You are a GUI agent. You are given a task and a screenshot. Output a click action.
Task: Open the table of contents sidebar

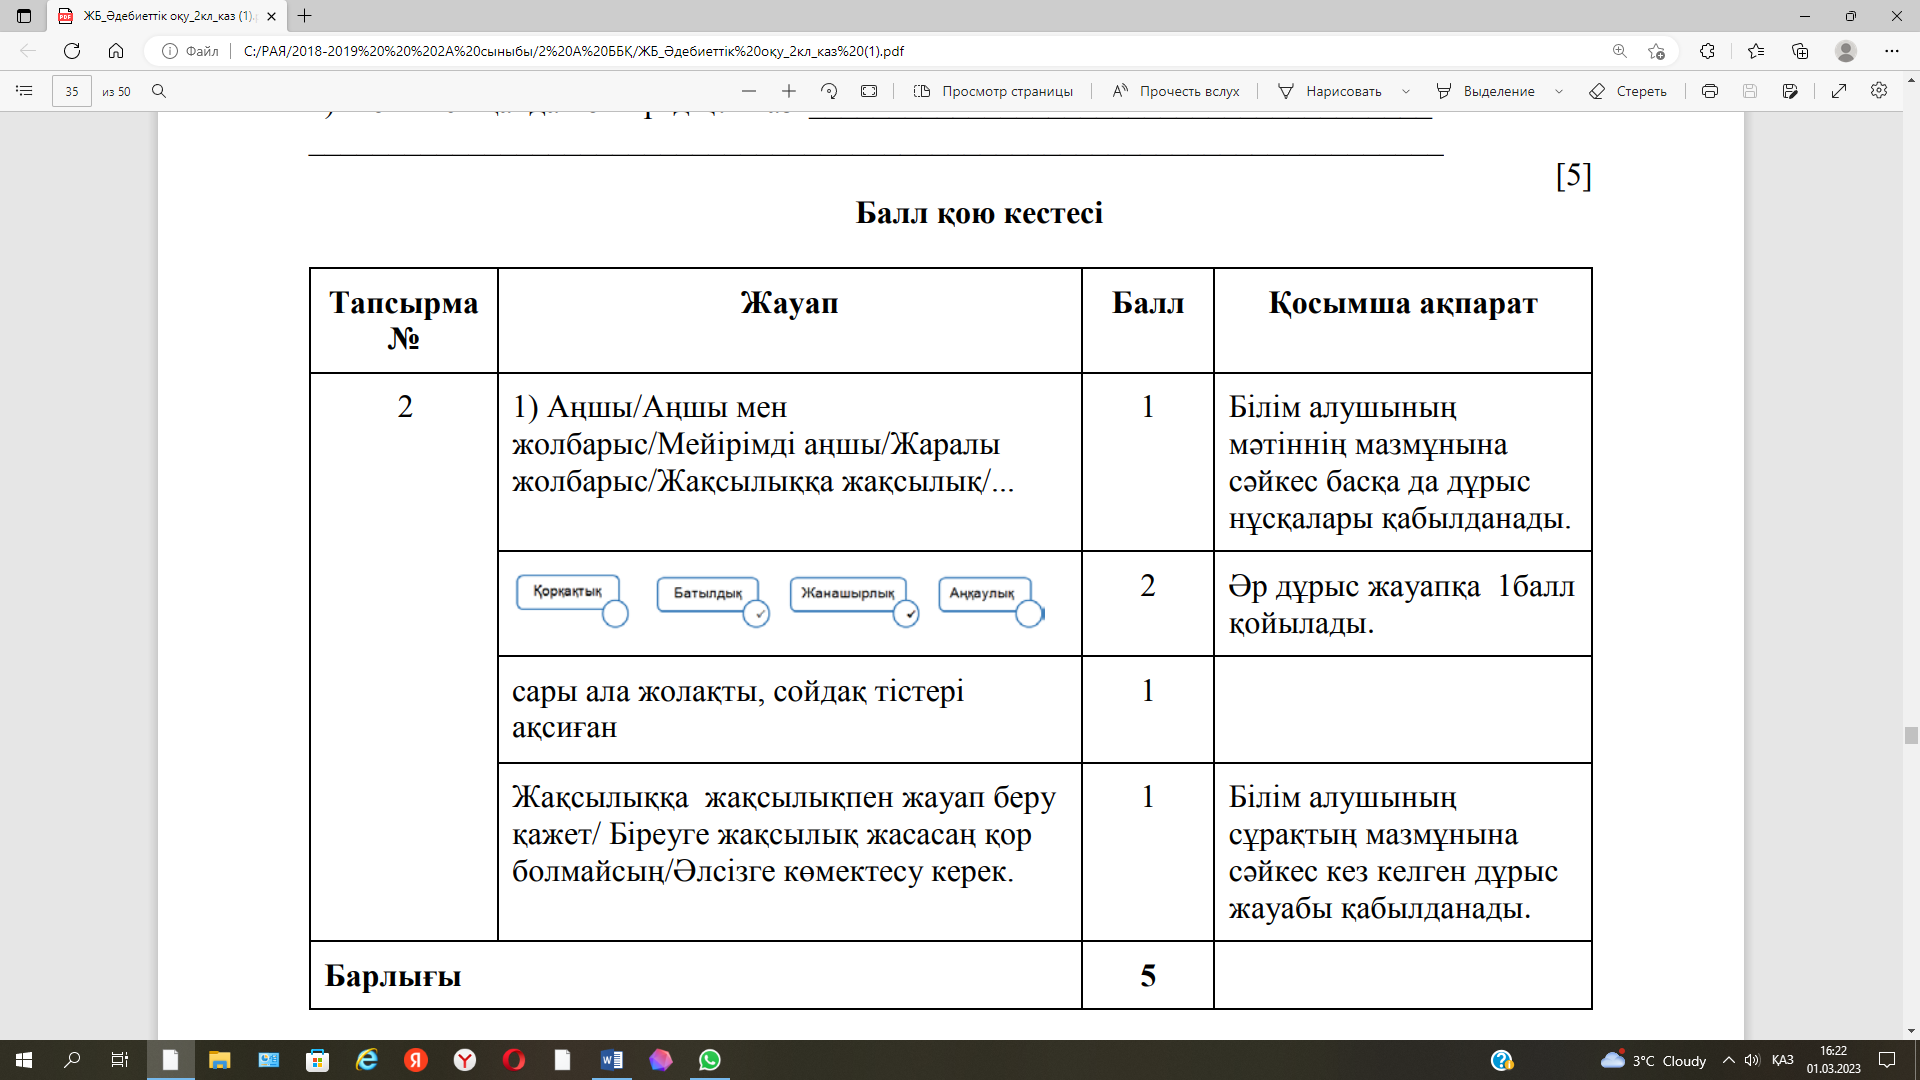(24, 91)
